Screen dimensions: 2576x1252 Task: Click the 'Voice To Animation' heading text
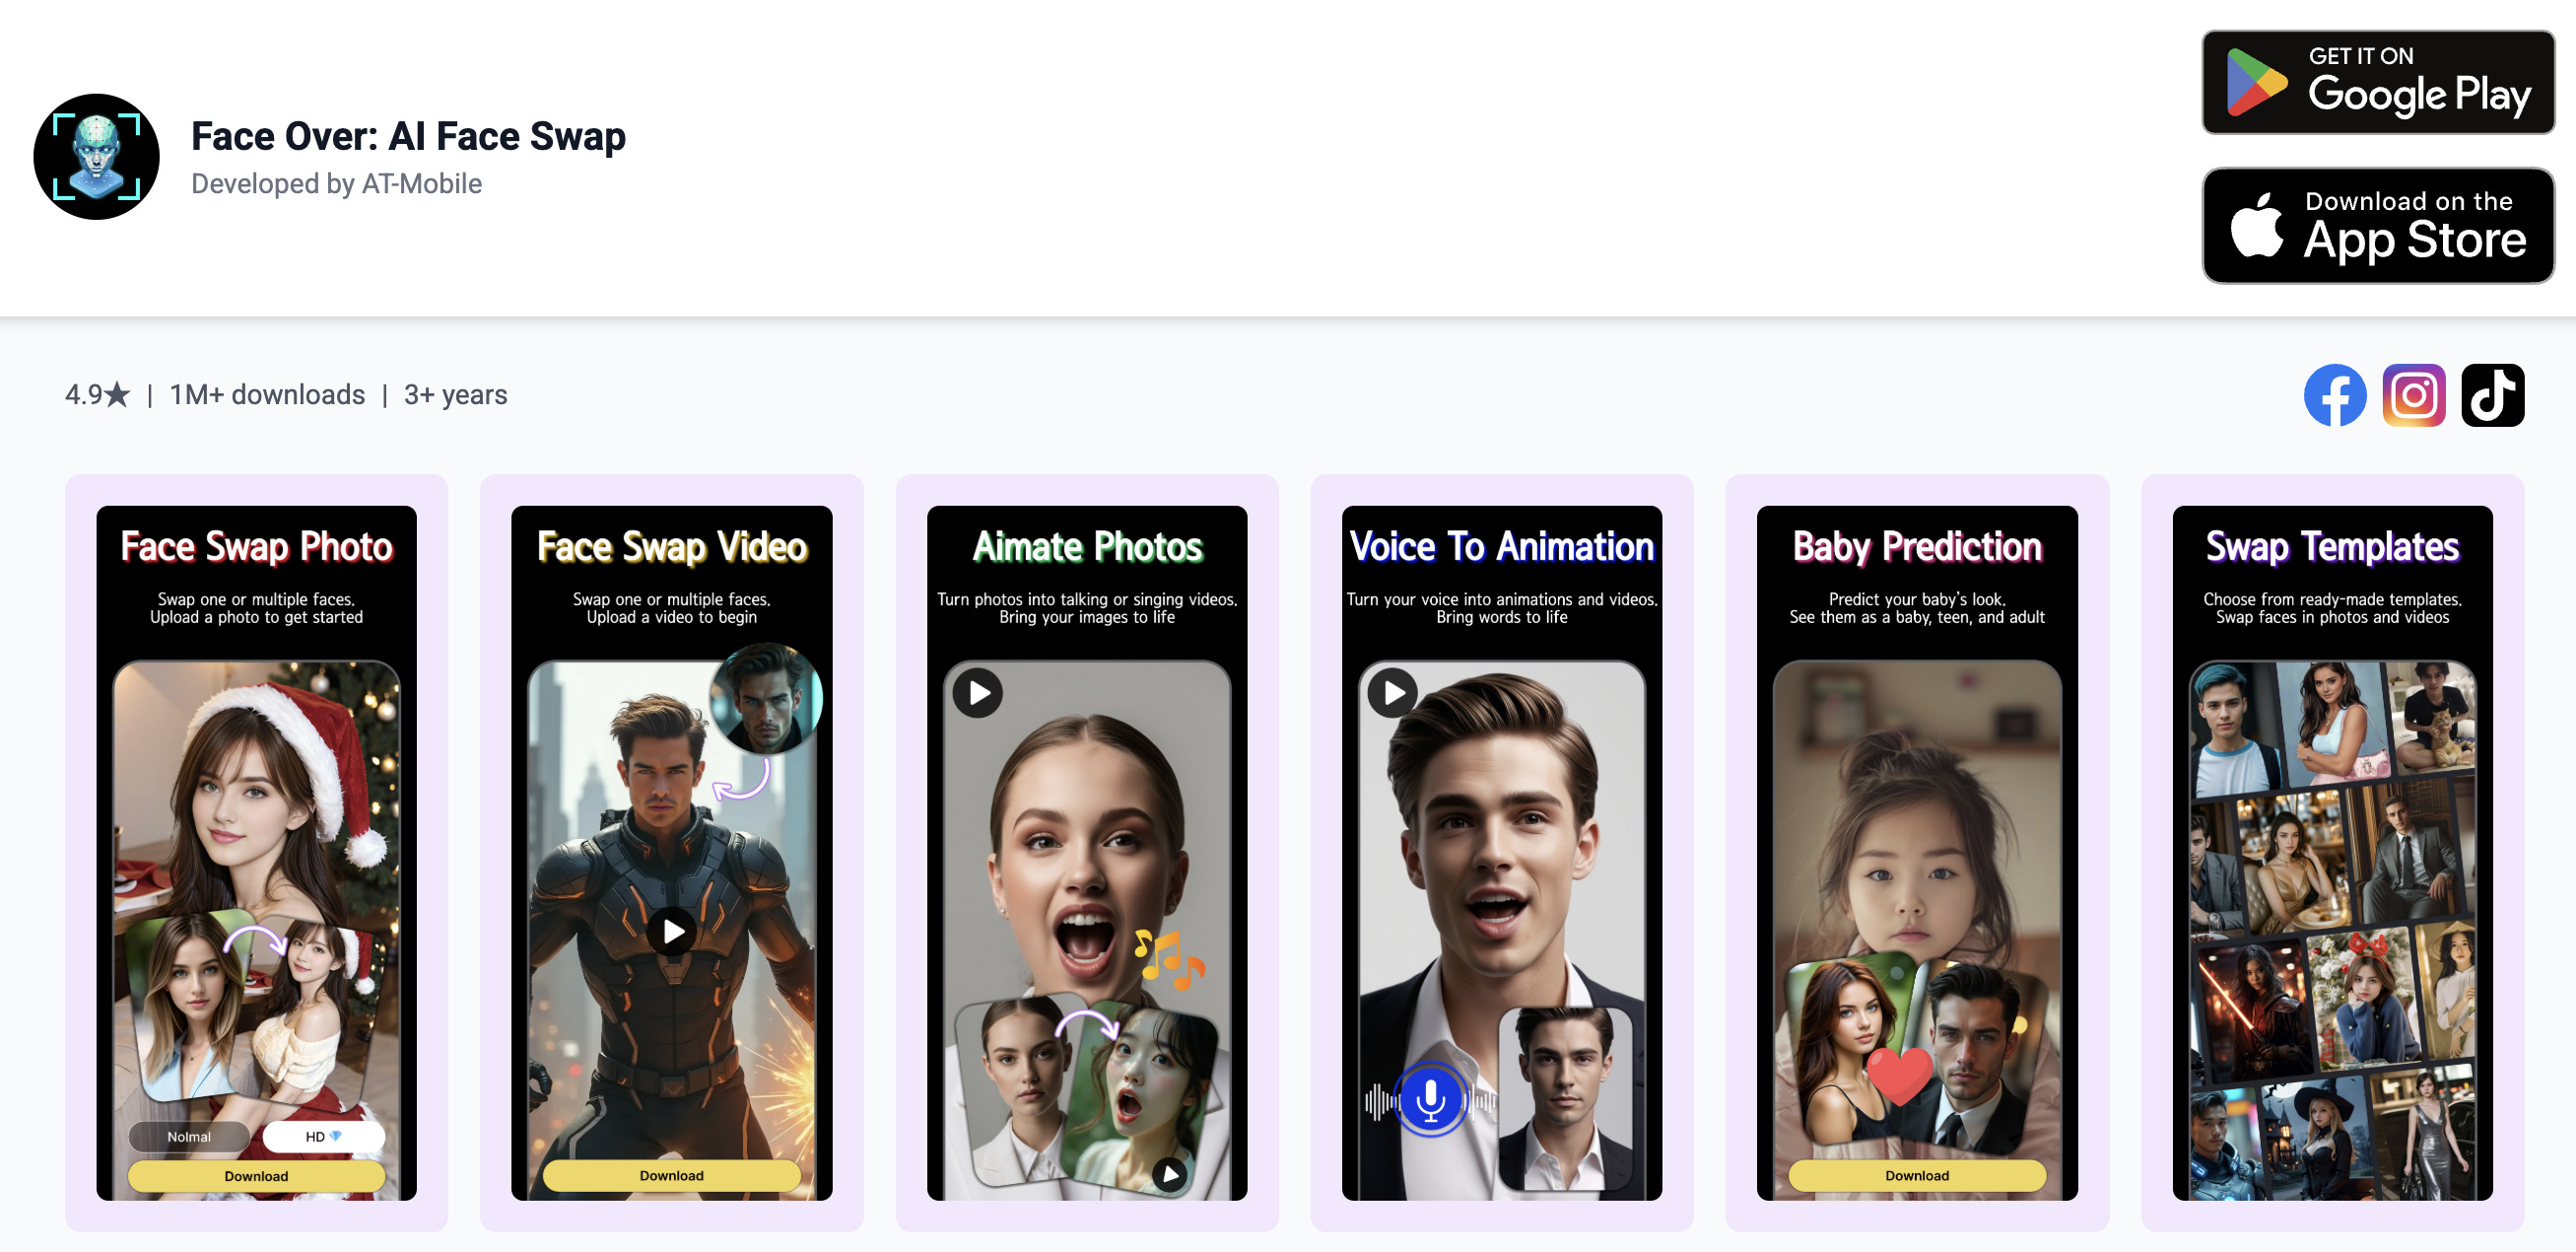[1501, 547]
